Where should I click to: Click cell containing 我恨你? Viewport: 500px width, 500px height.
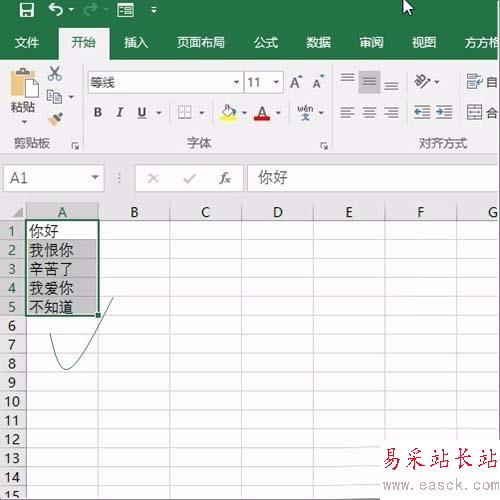click(62, 250)
